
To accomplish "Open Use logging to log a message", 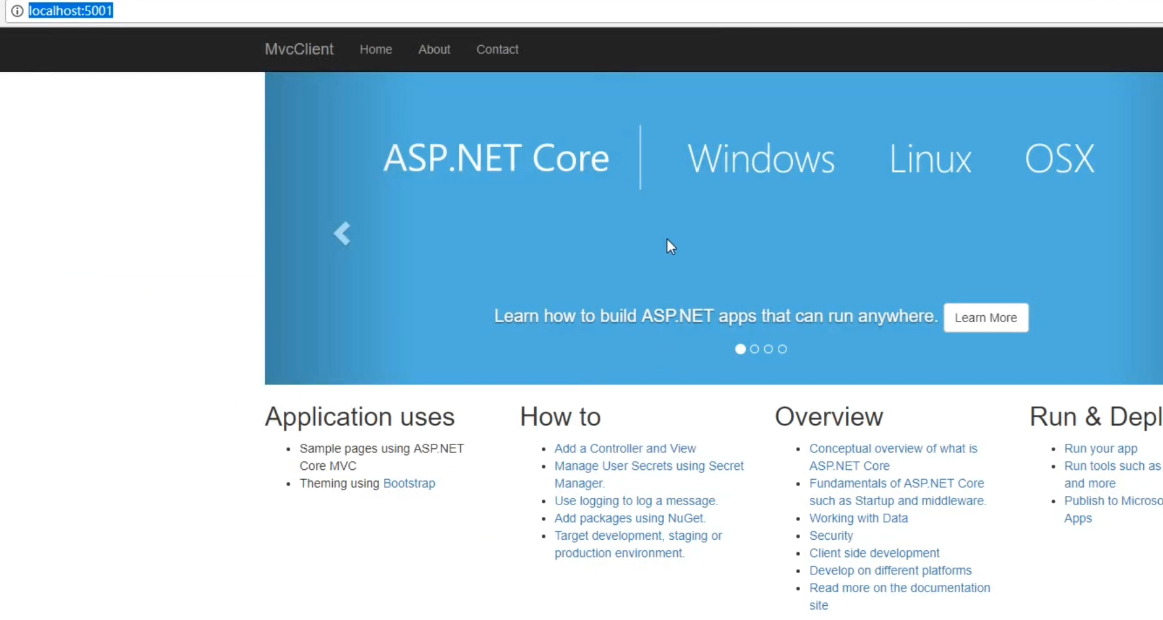I will [x=636, y=501].
